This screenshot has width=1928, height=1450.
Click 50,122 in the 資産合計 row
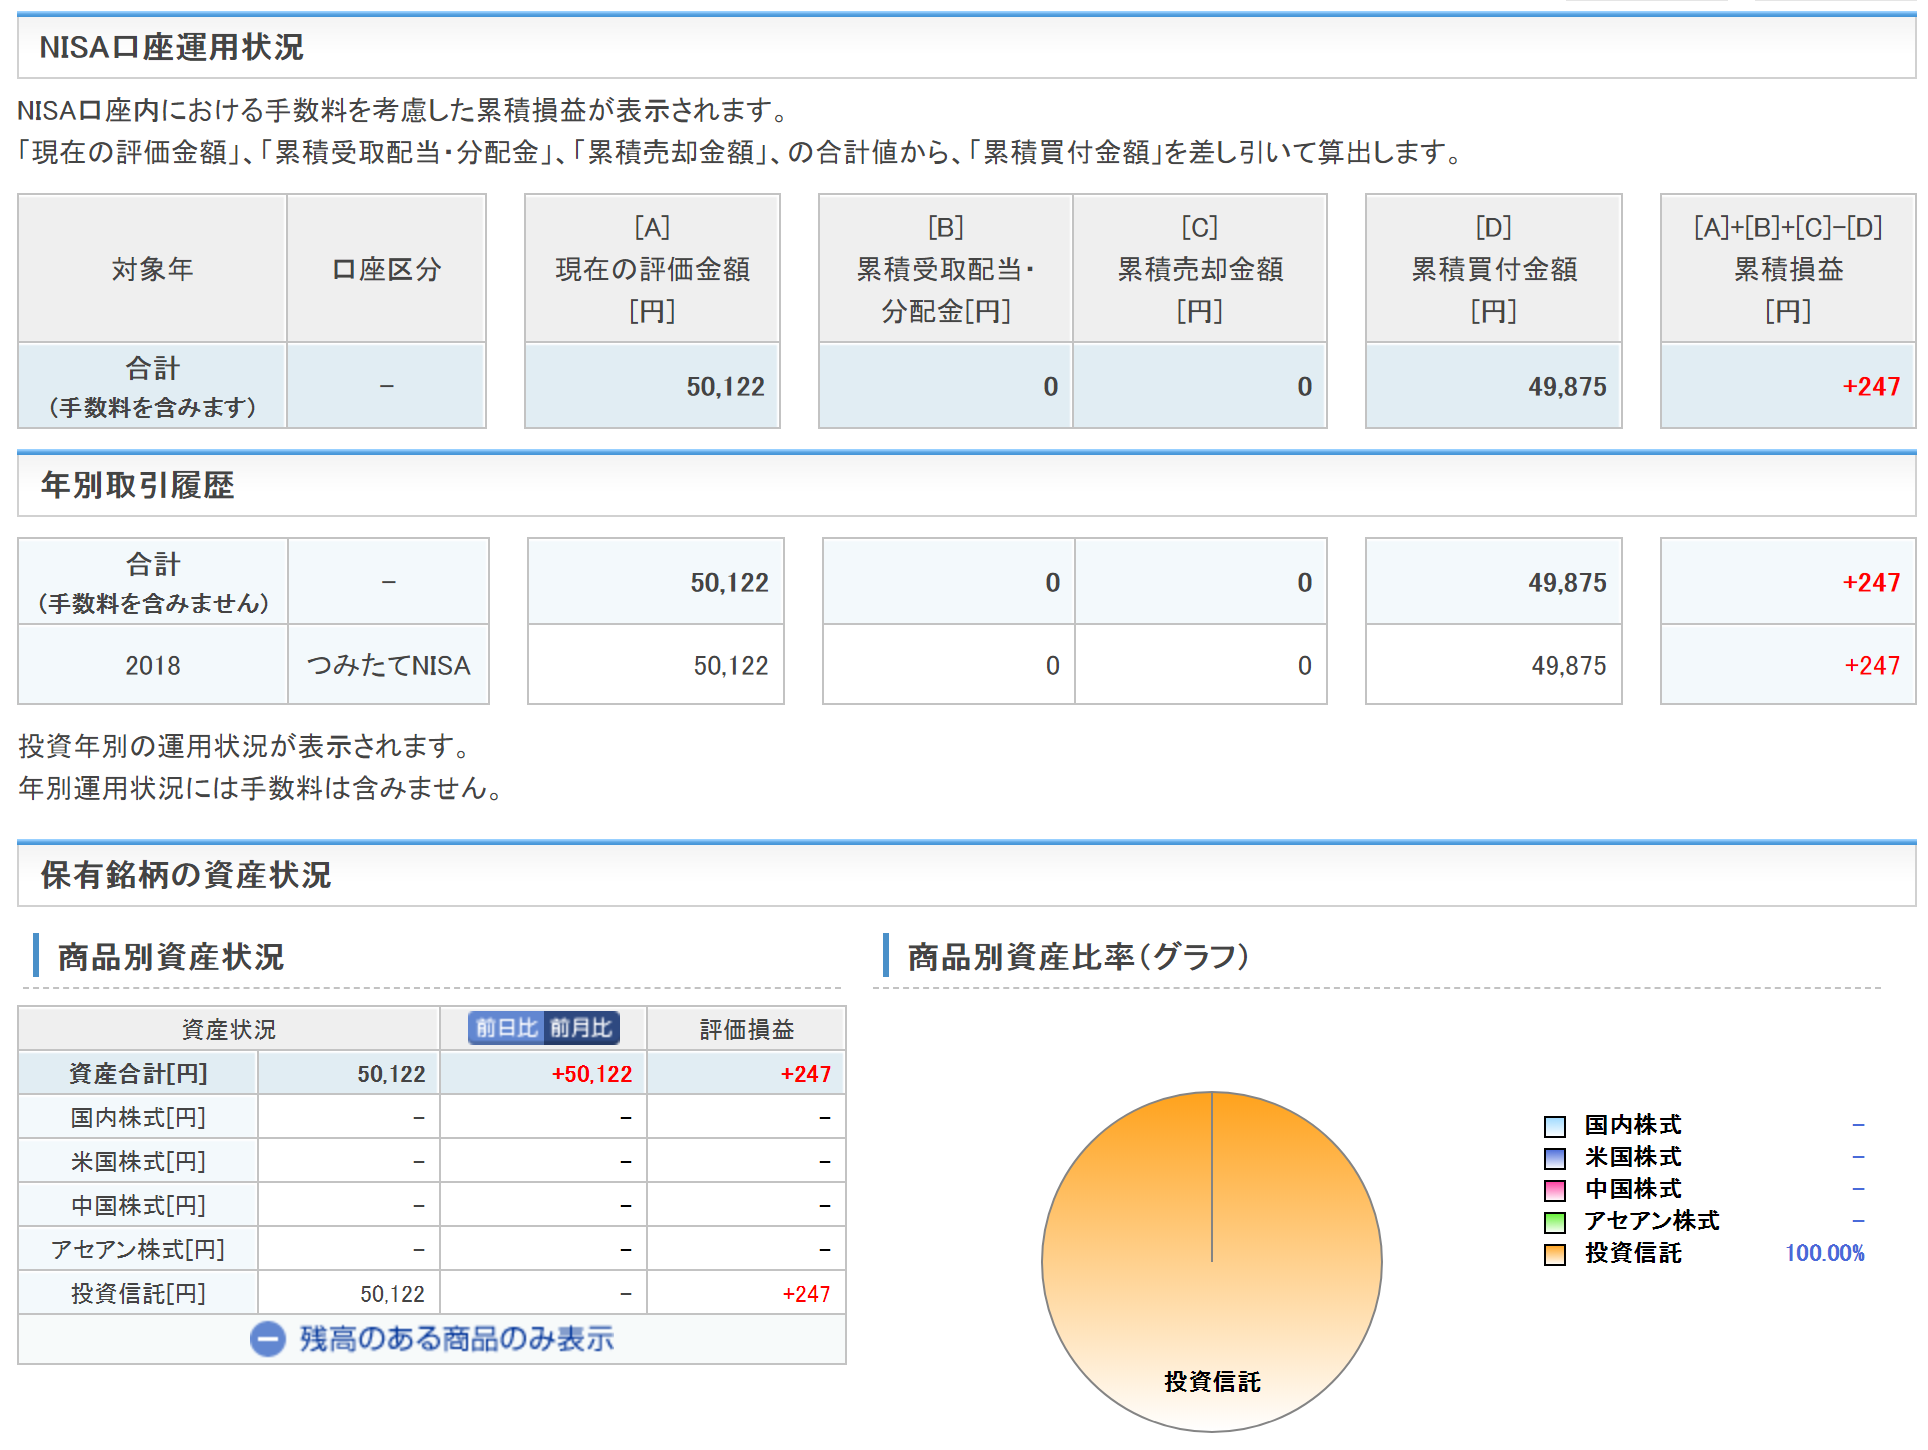391,1074
